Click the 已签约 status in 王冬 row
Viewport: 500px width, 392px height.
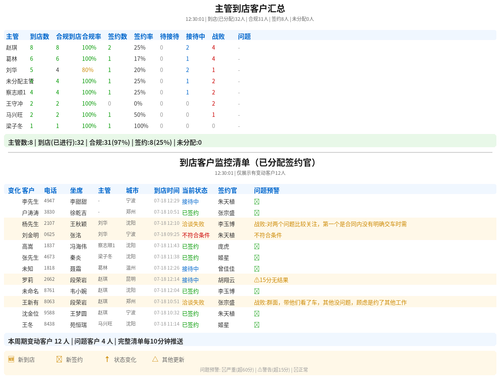click(190, 325)
